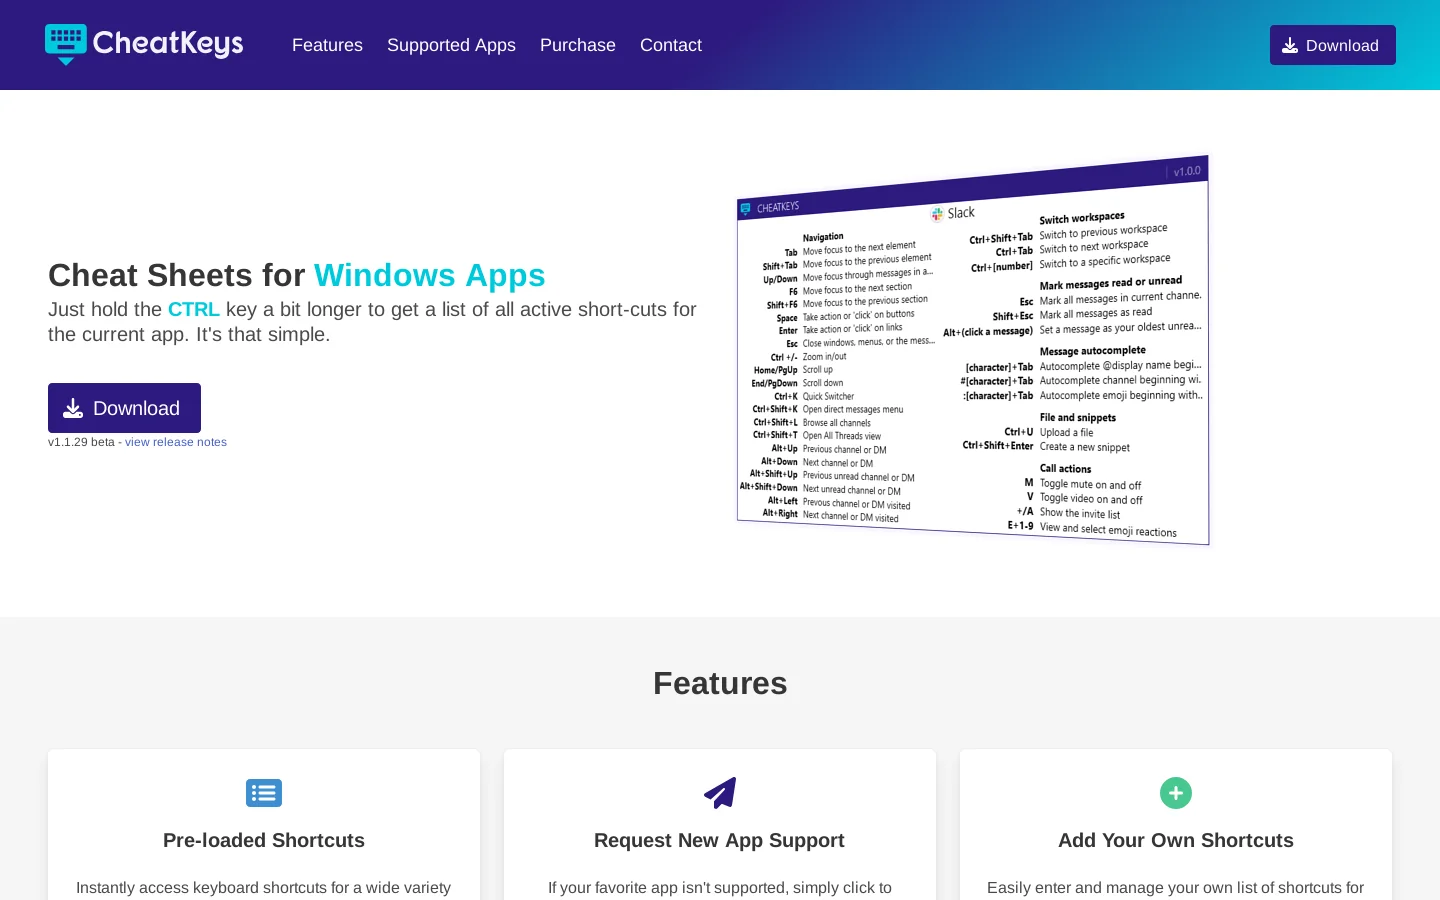The height and width of the screenshot is (900, 1440).
Task: Click the Pre-loaded Shortcuts list icon
Action: [264, 793]
